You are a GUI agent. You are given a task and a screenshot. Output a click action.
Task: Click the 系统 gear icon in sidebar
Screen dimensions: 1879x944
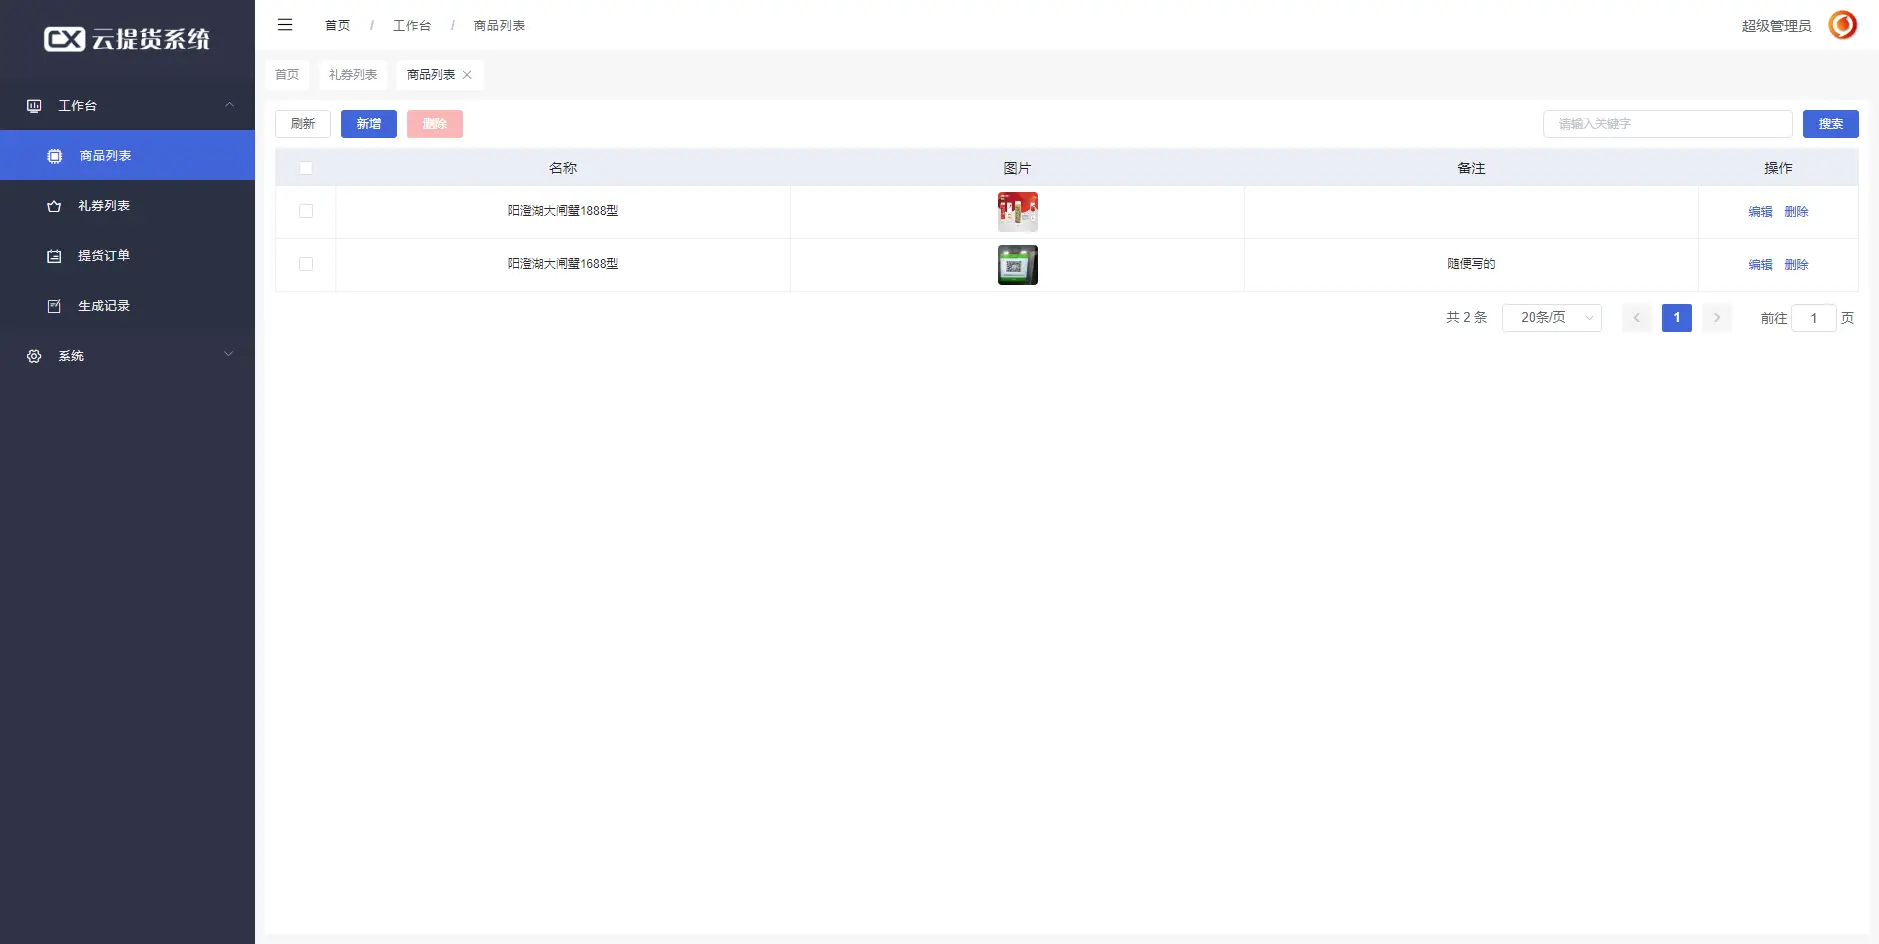34,356
